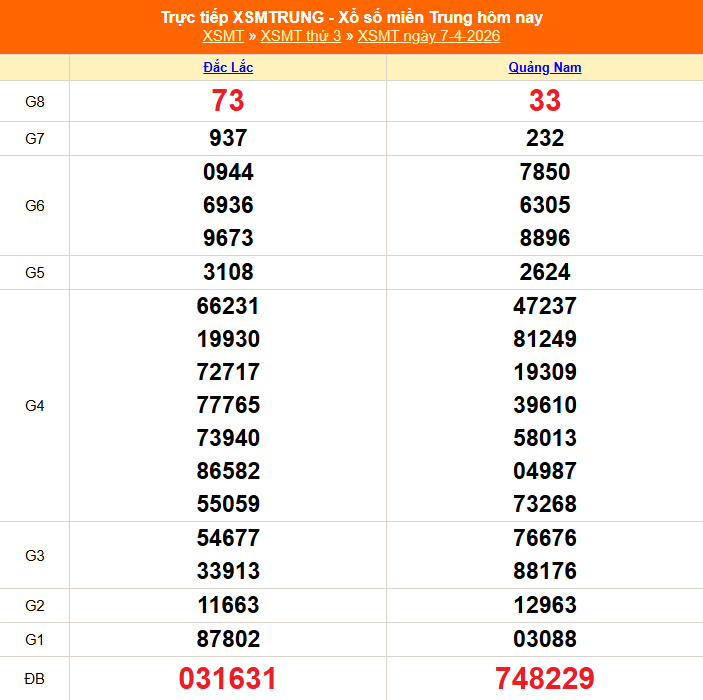Select special prize number 031631
Screen dimensions: 703x700
[x=228, y=678]
